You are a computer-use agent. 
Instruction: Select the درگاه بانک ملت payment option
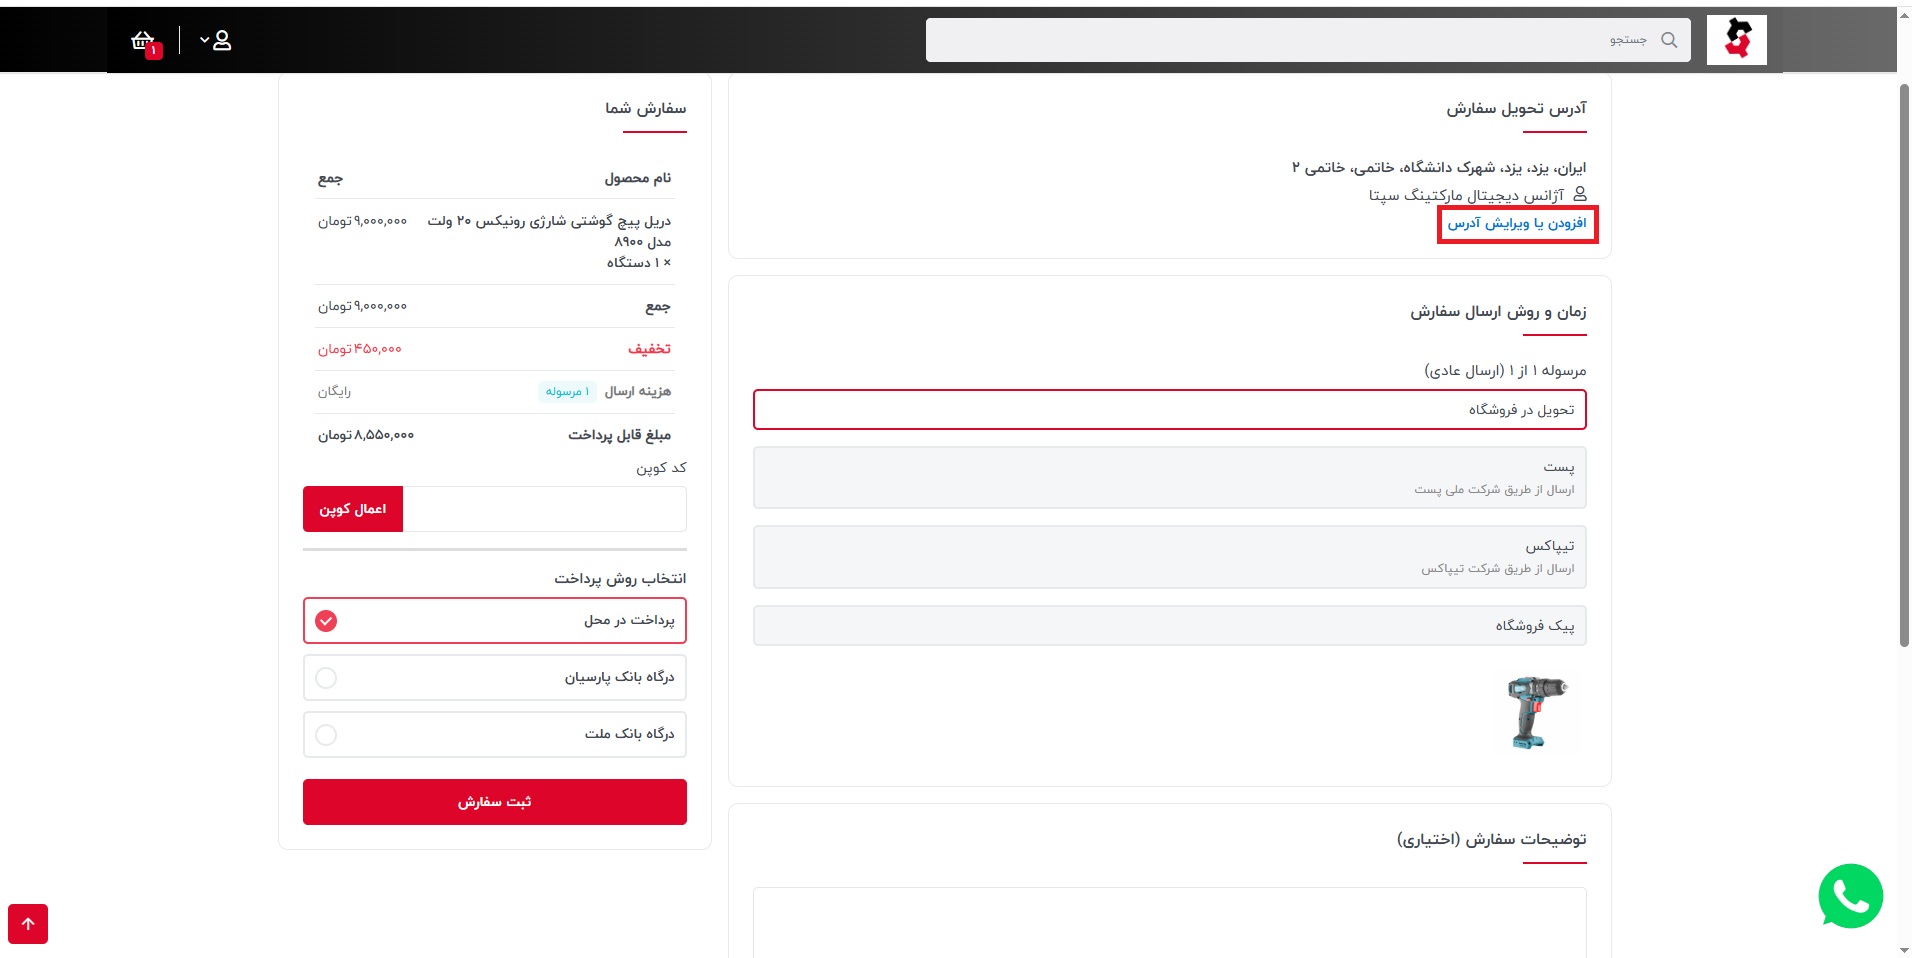495,735
